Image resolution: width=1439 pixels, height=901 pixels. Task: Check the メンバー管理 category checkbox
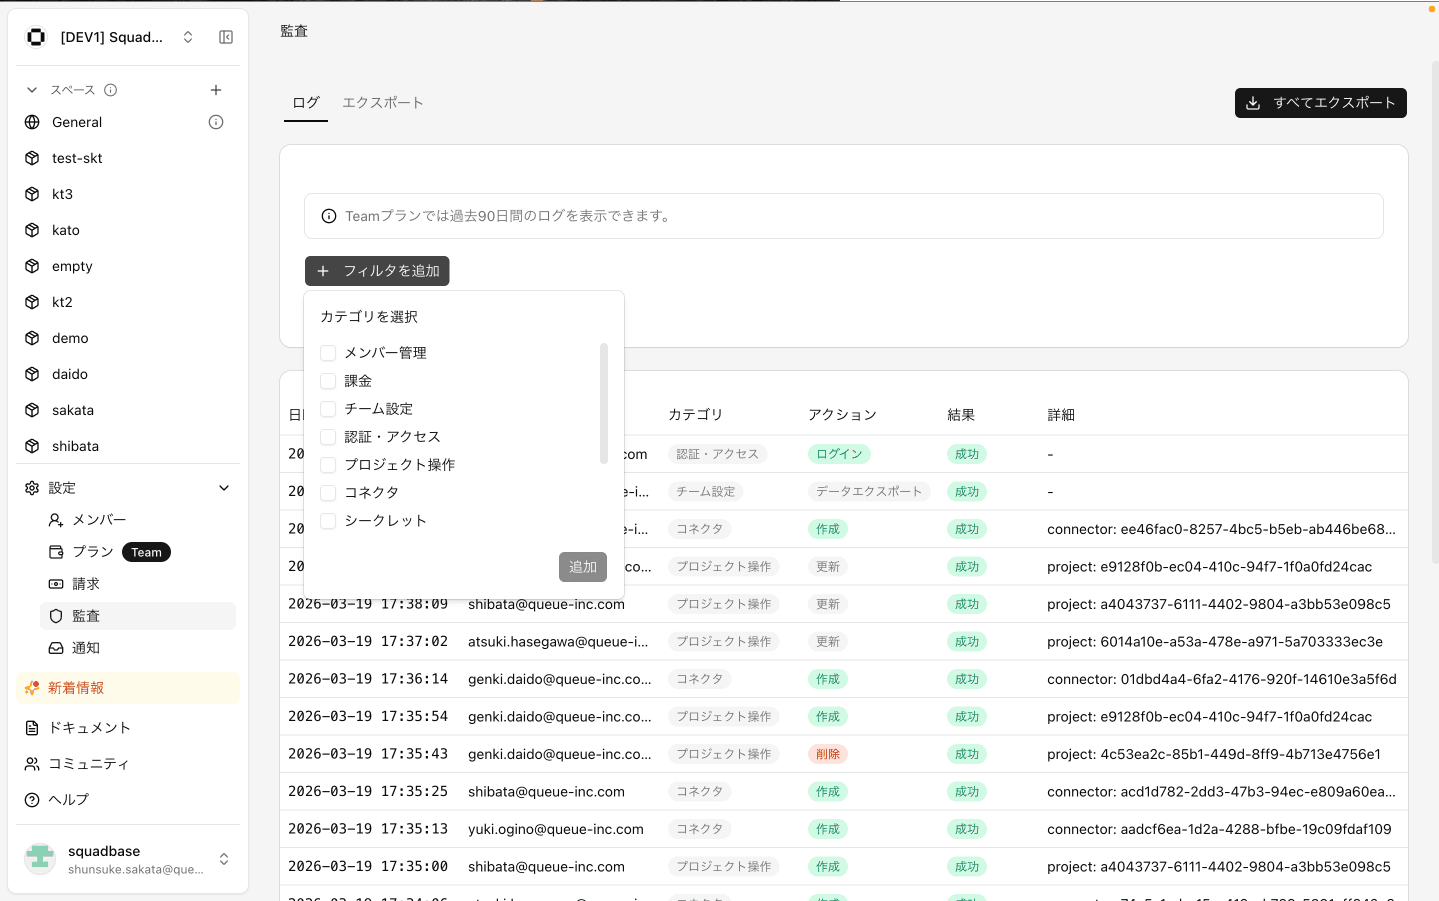(x=328, y=353)
